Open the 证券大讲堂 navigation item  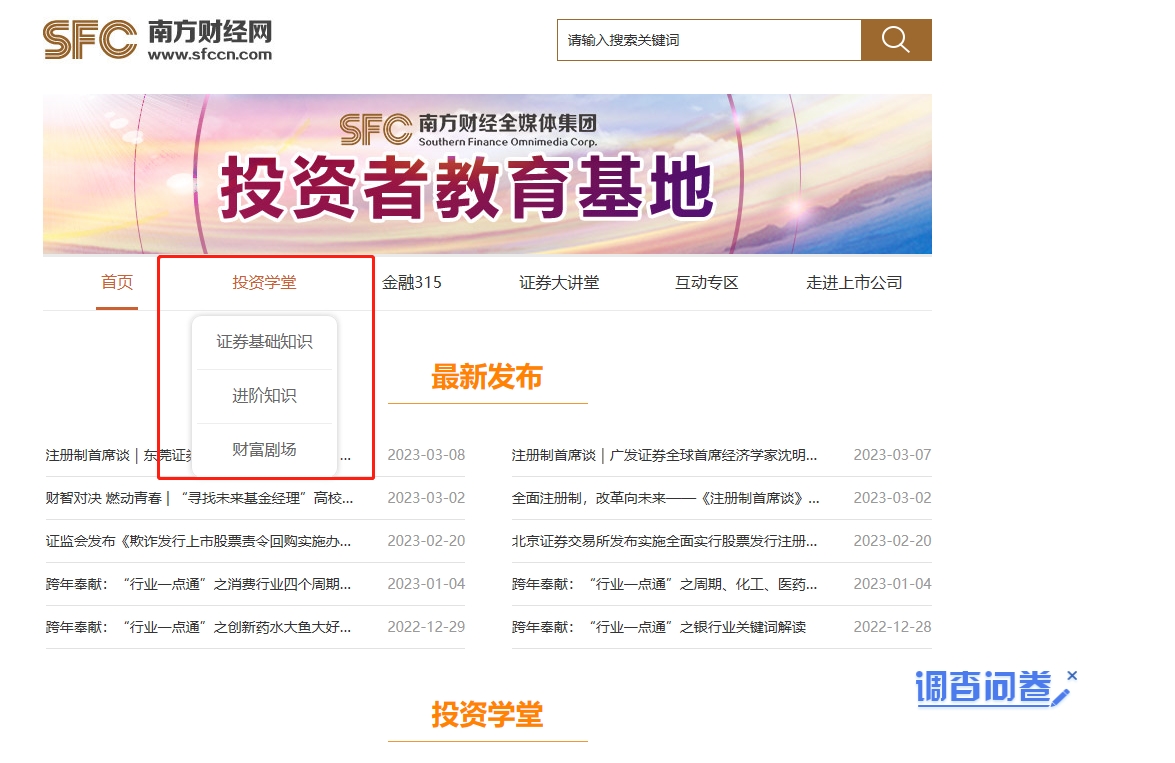pos(559,283)
